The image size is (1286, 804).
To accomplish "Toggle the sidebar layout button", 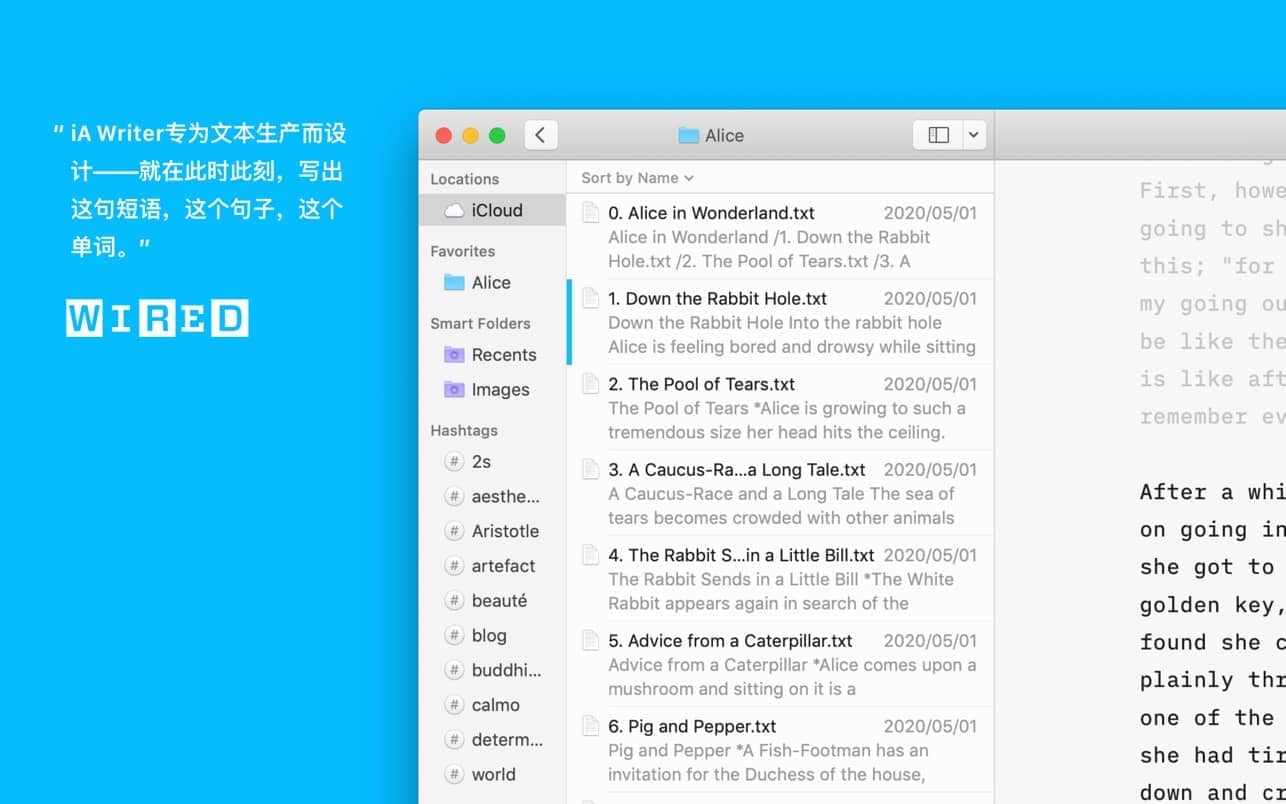I will (938, 135).
